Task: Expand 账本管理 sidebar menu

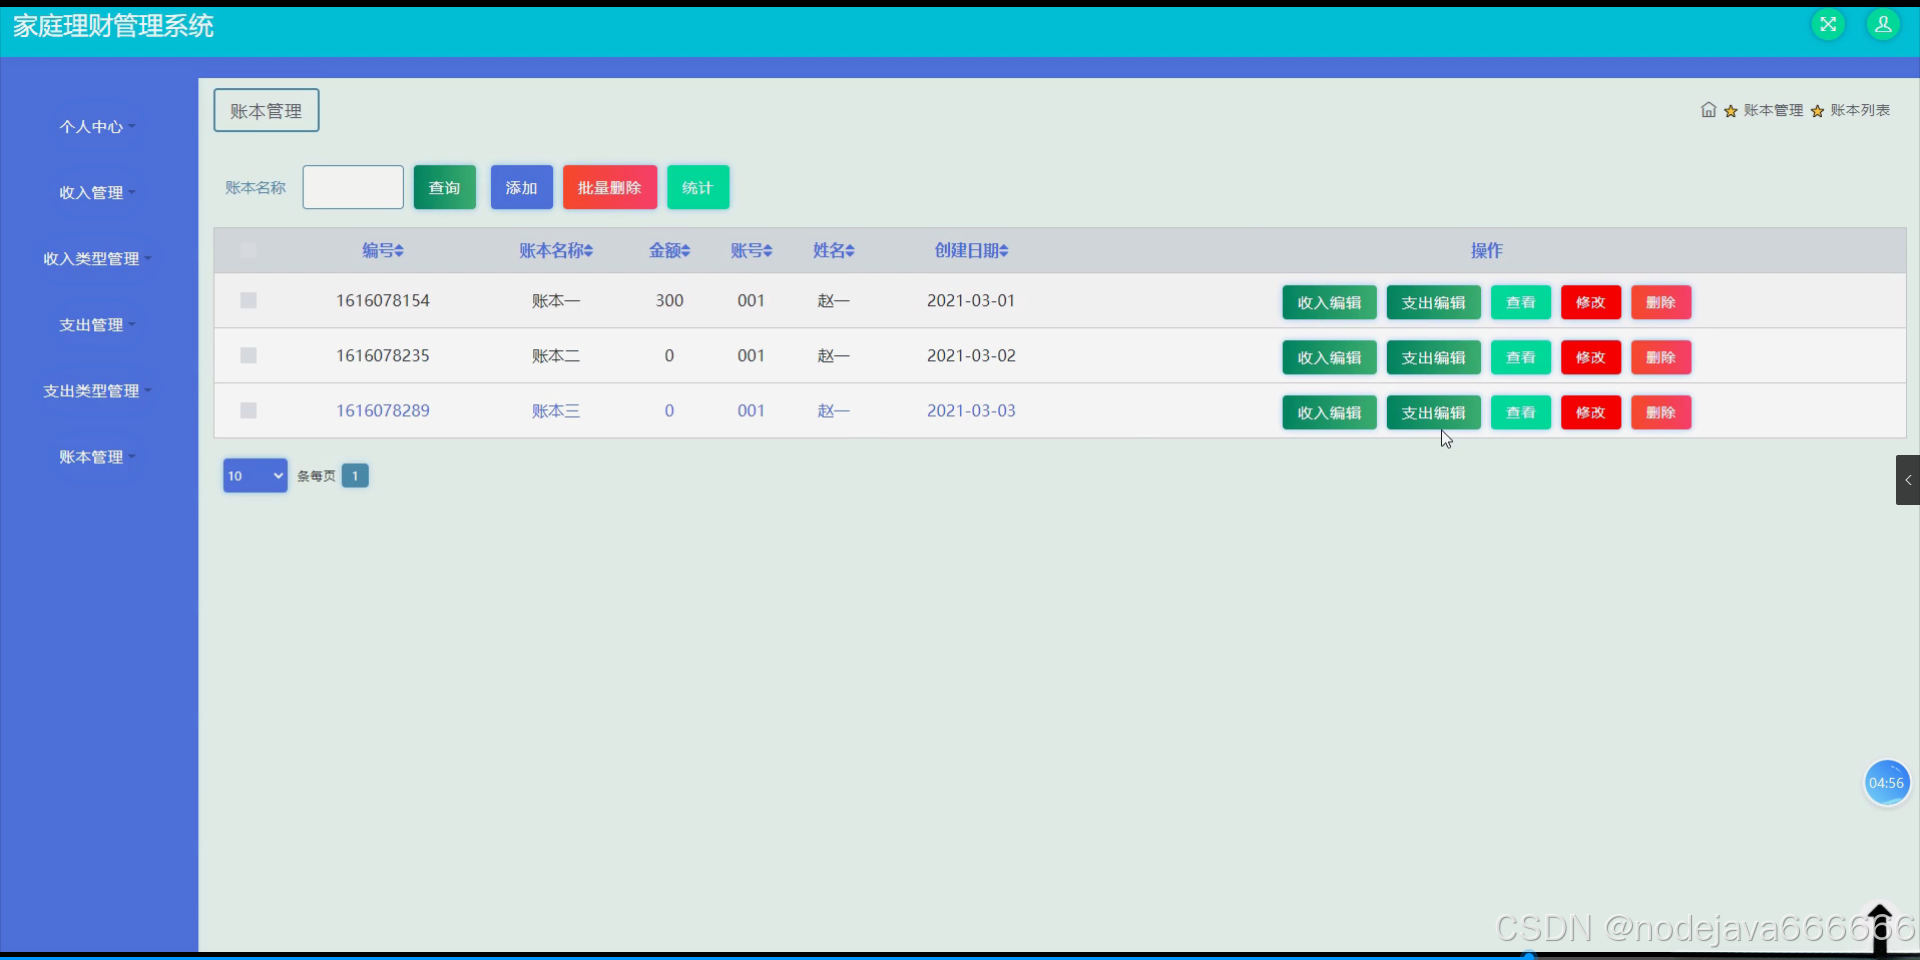Action: point(97,457)
